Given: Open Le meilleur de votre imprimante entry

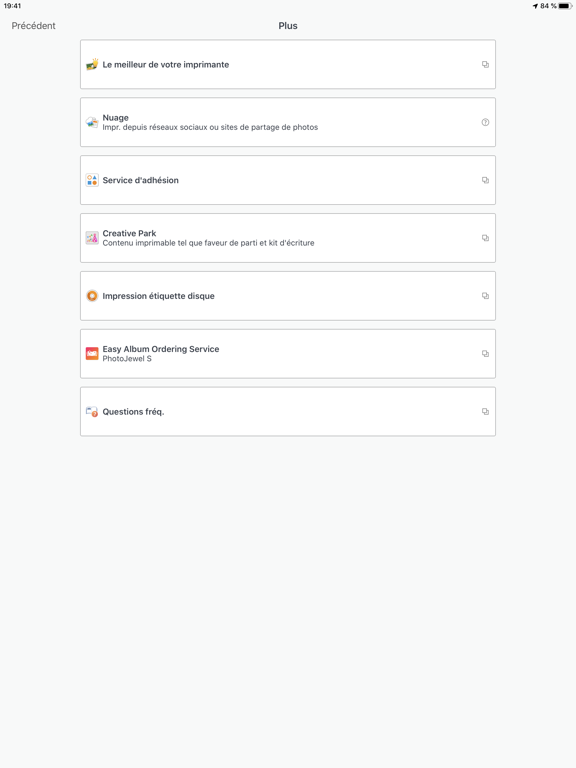Looking at the screenshot, I should [x=288, y=64].
